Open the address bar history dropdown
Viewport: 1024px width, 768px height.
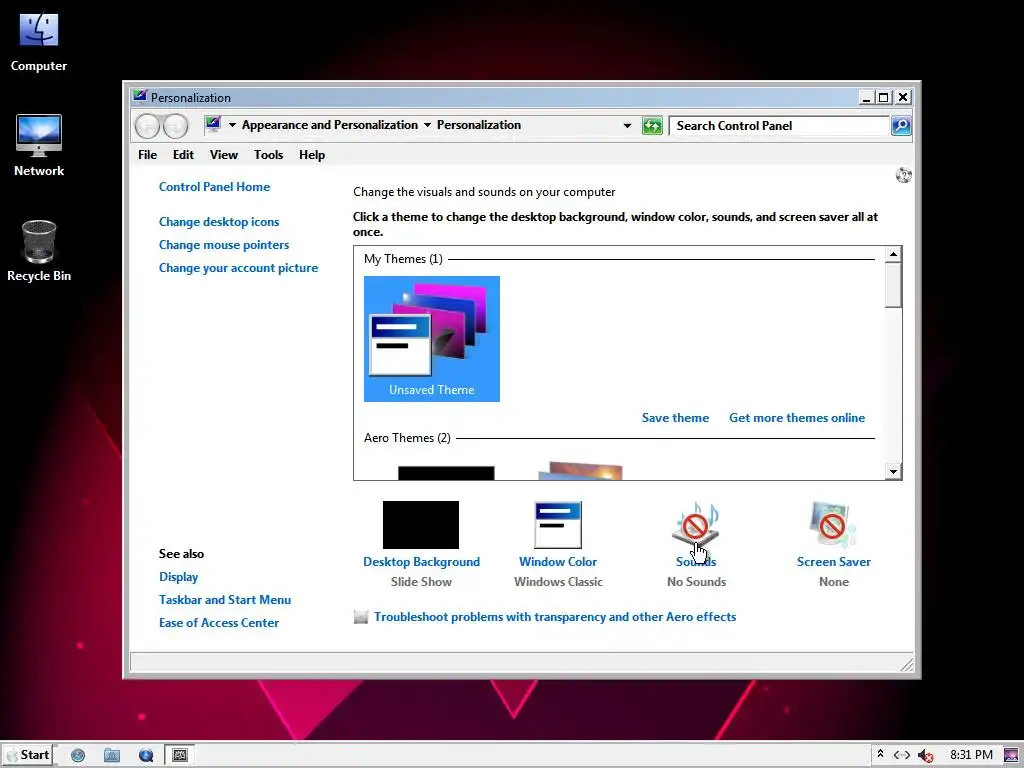pyautogui.click(x=627, y=125)
